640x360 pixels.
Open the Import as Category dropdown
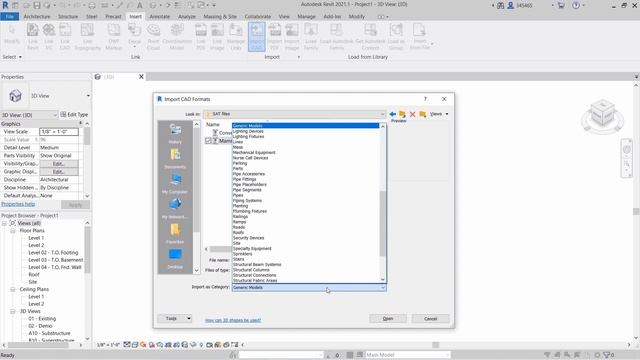pos(309,287)
